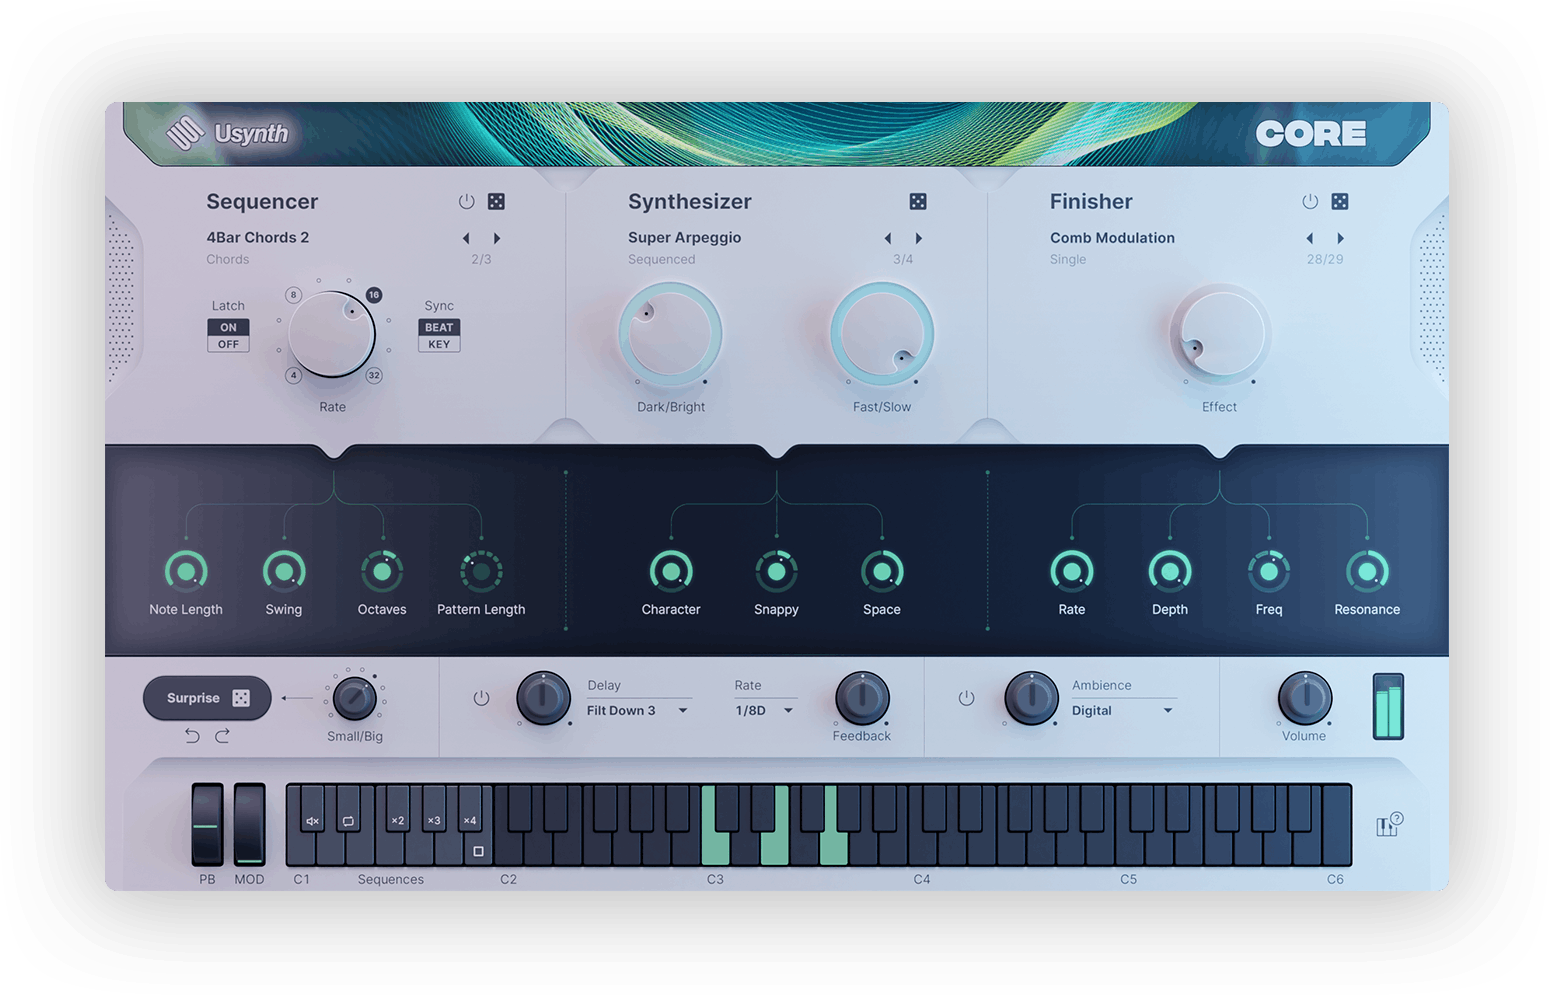Select next Finisher preset arrow
Image resolution: width=1550 pixels, height=995 pixels.
click(1341, 238)
